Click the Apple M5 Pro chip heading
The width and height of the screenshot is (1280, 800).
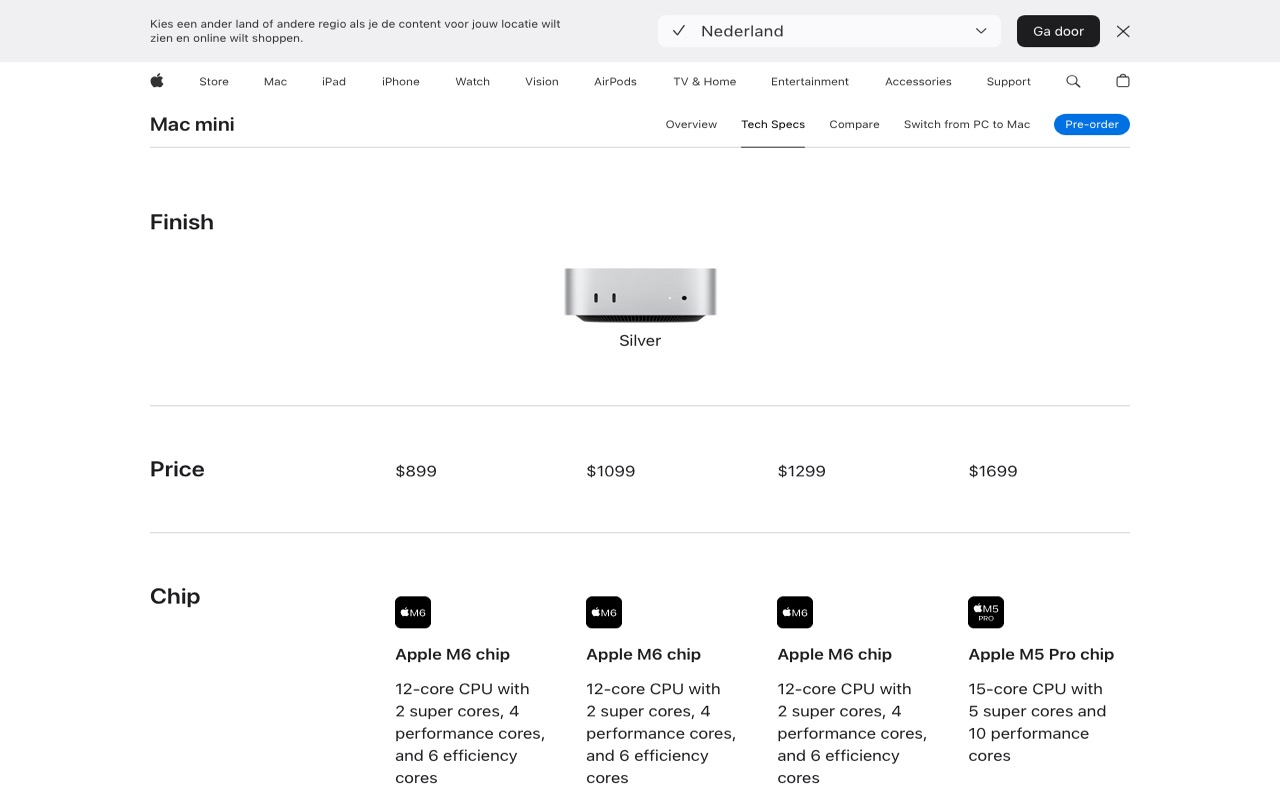1041,654
